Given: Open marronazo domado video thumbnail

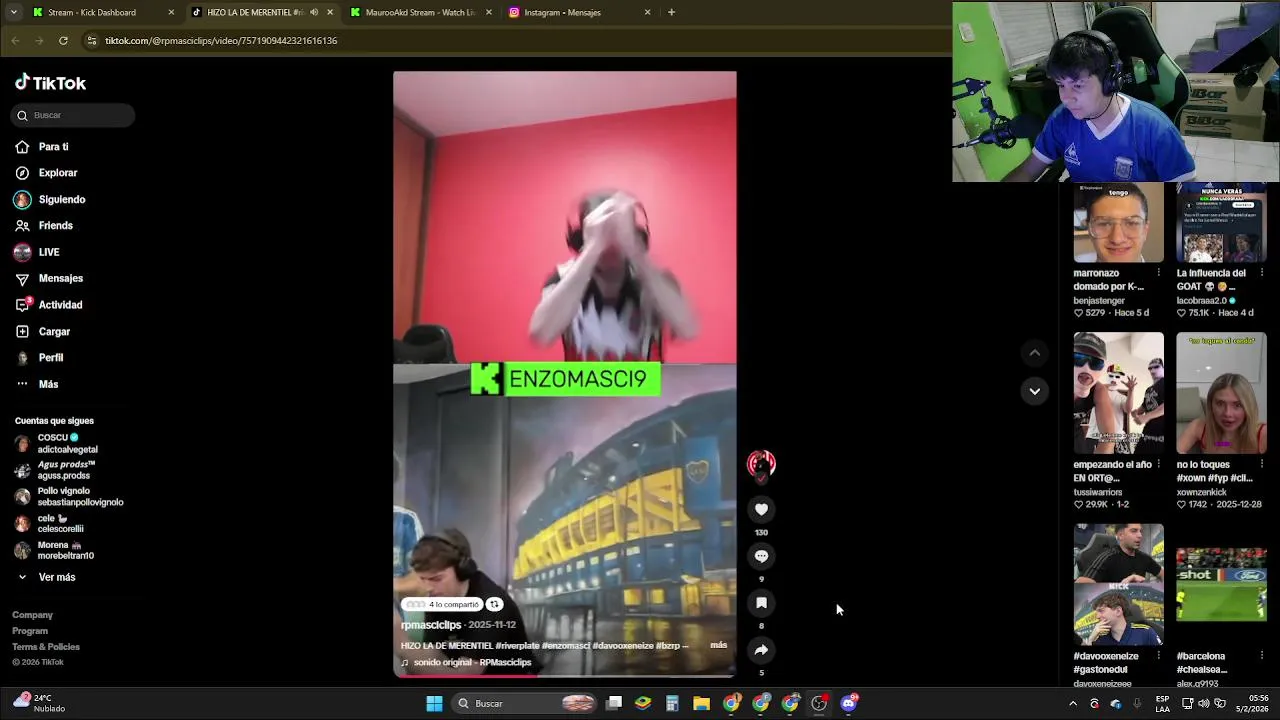Looking at the screenshot, I should pos(1118,222).
